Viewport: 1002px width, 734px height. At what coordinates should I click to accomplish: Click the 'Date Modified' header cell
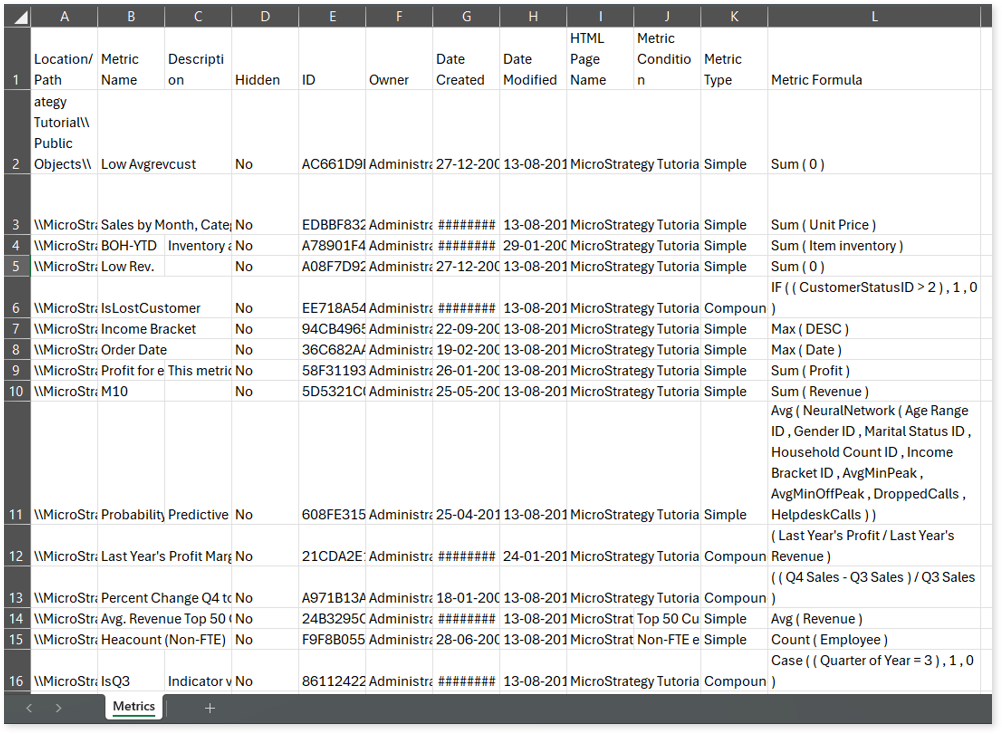533,58
